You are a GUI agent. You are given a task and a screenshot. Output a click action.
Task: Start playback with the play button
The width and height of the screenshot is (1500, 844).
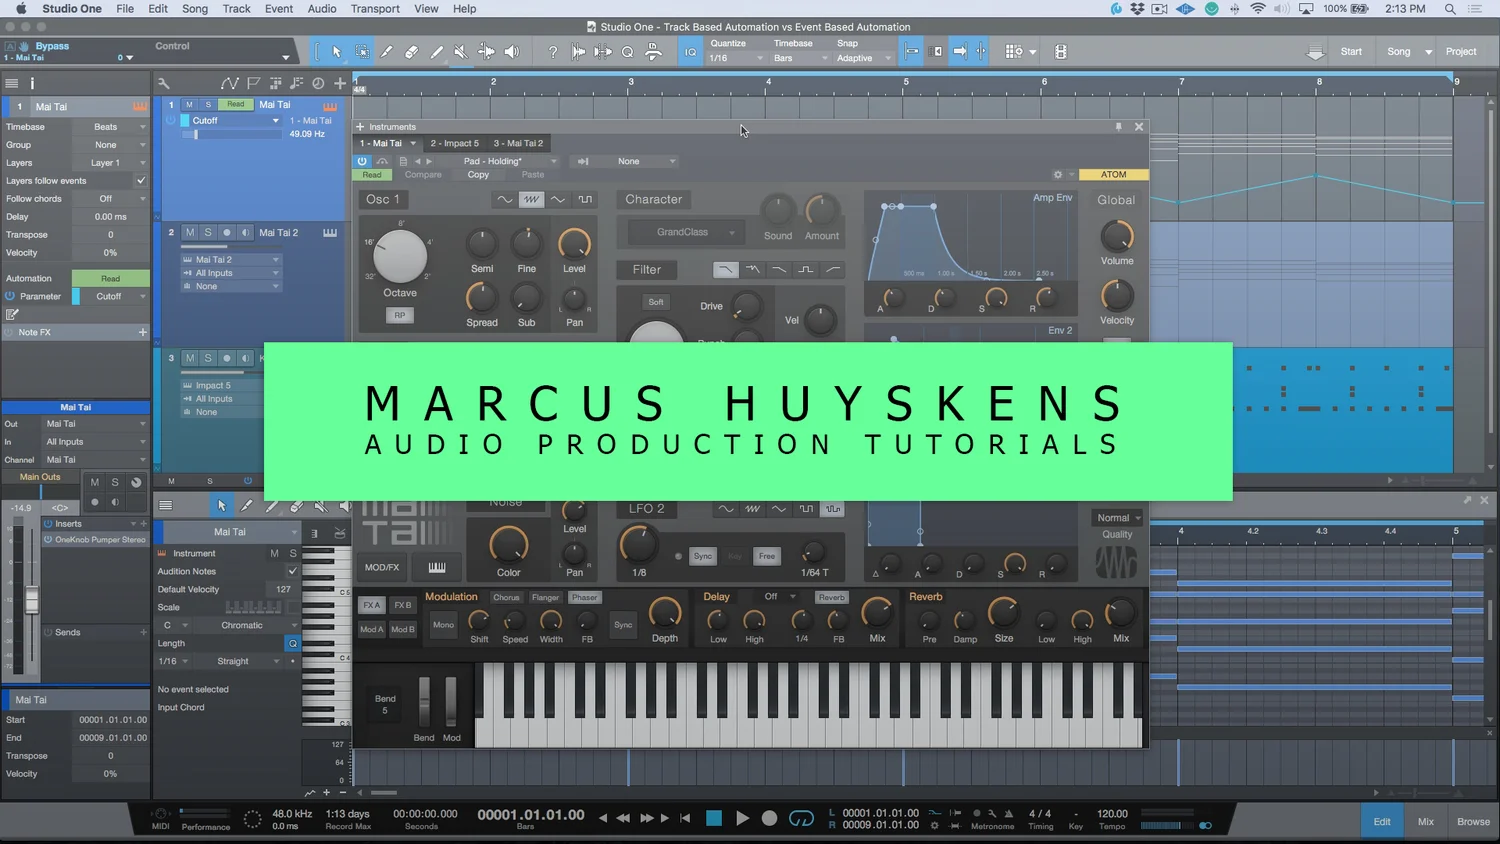click(742, 818)
